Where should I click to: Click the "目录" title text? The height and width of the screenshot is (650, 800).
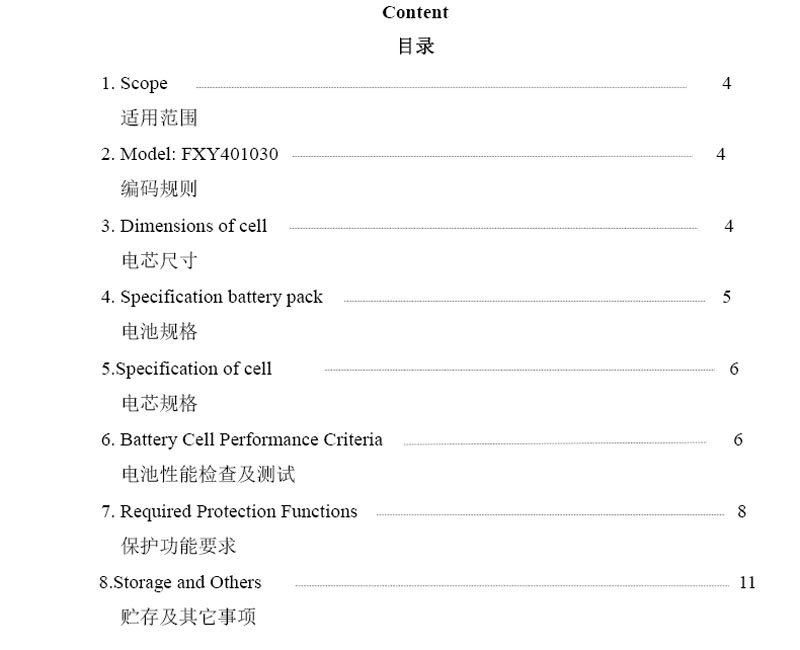point(416,46)
